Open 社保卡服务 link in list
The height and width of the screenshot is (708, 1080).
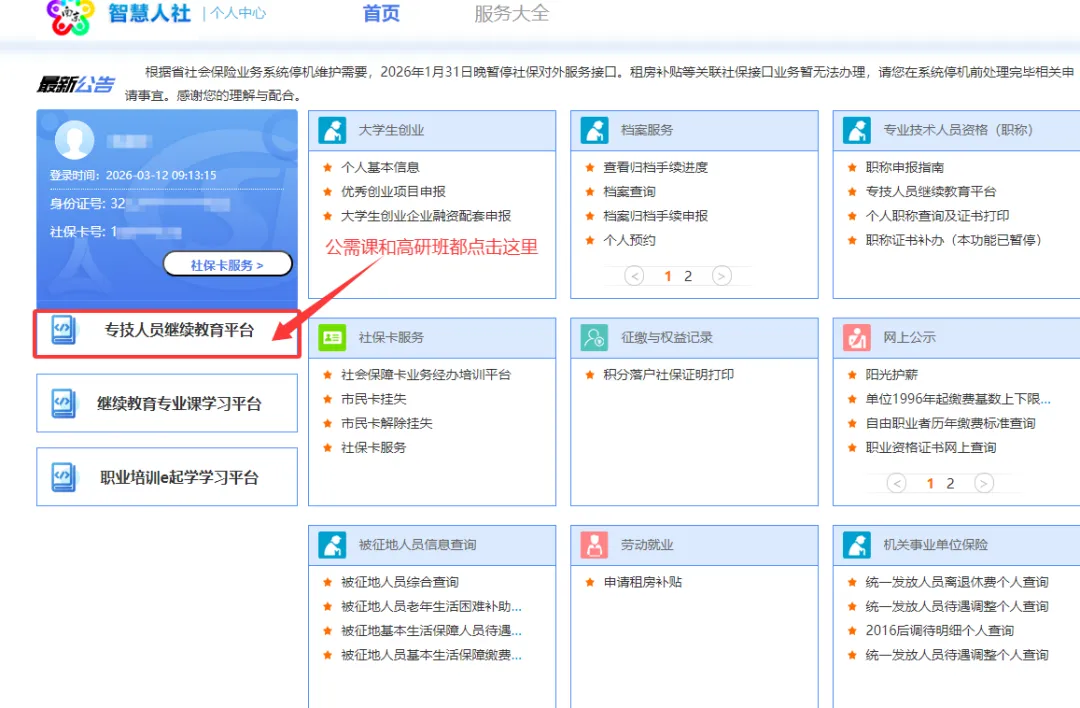374,448
